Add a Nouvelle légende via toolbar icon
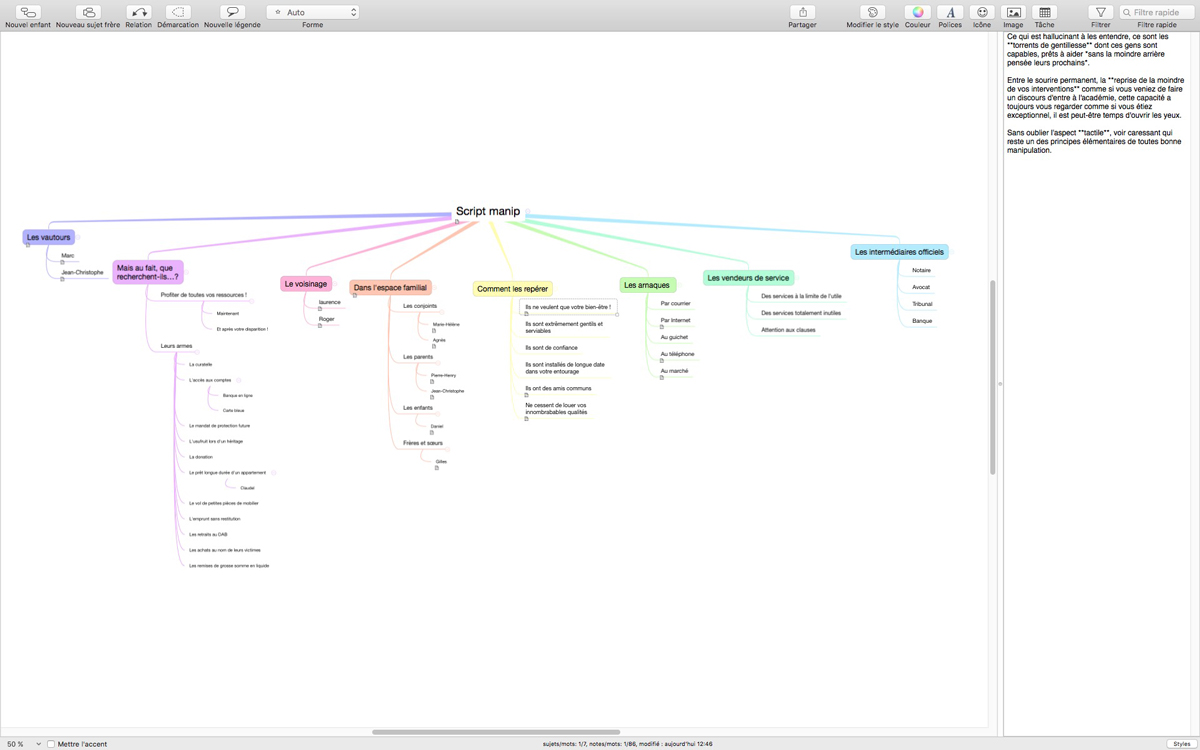The height and width of the screenshot is (750, 1200). 232,12
